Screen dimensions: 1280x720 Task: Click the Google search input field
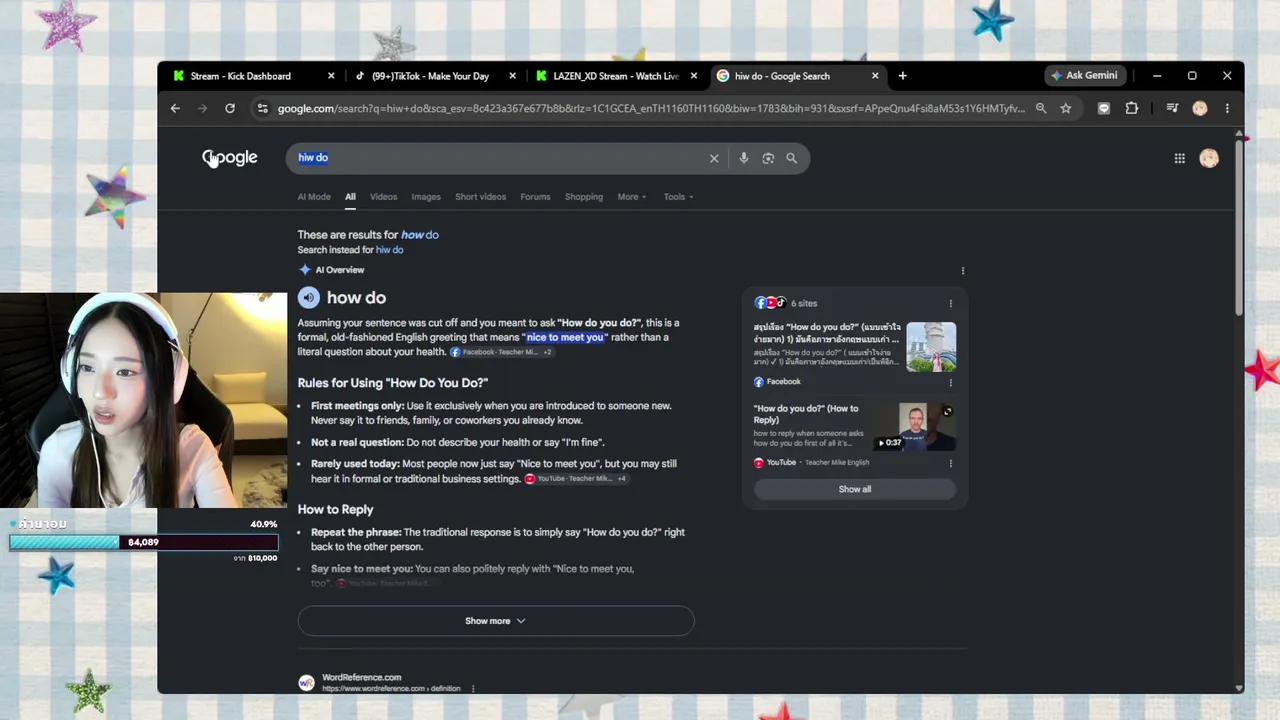(500, 158)
